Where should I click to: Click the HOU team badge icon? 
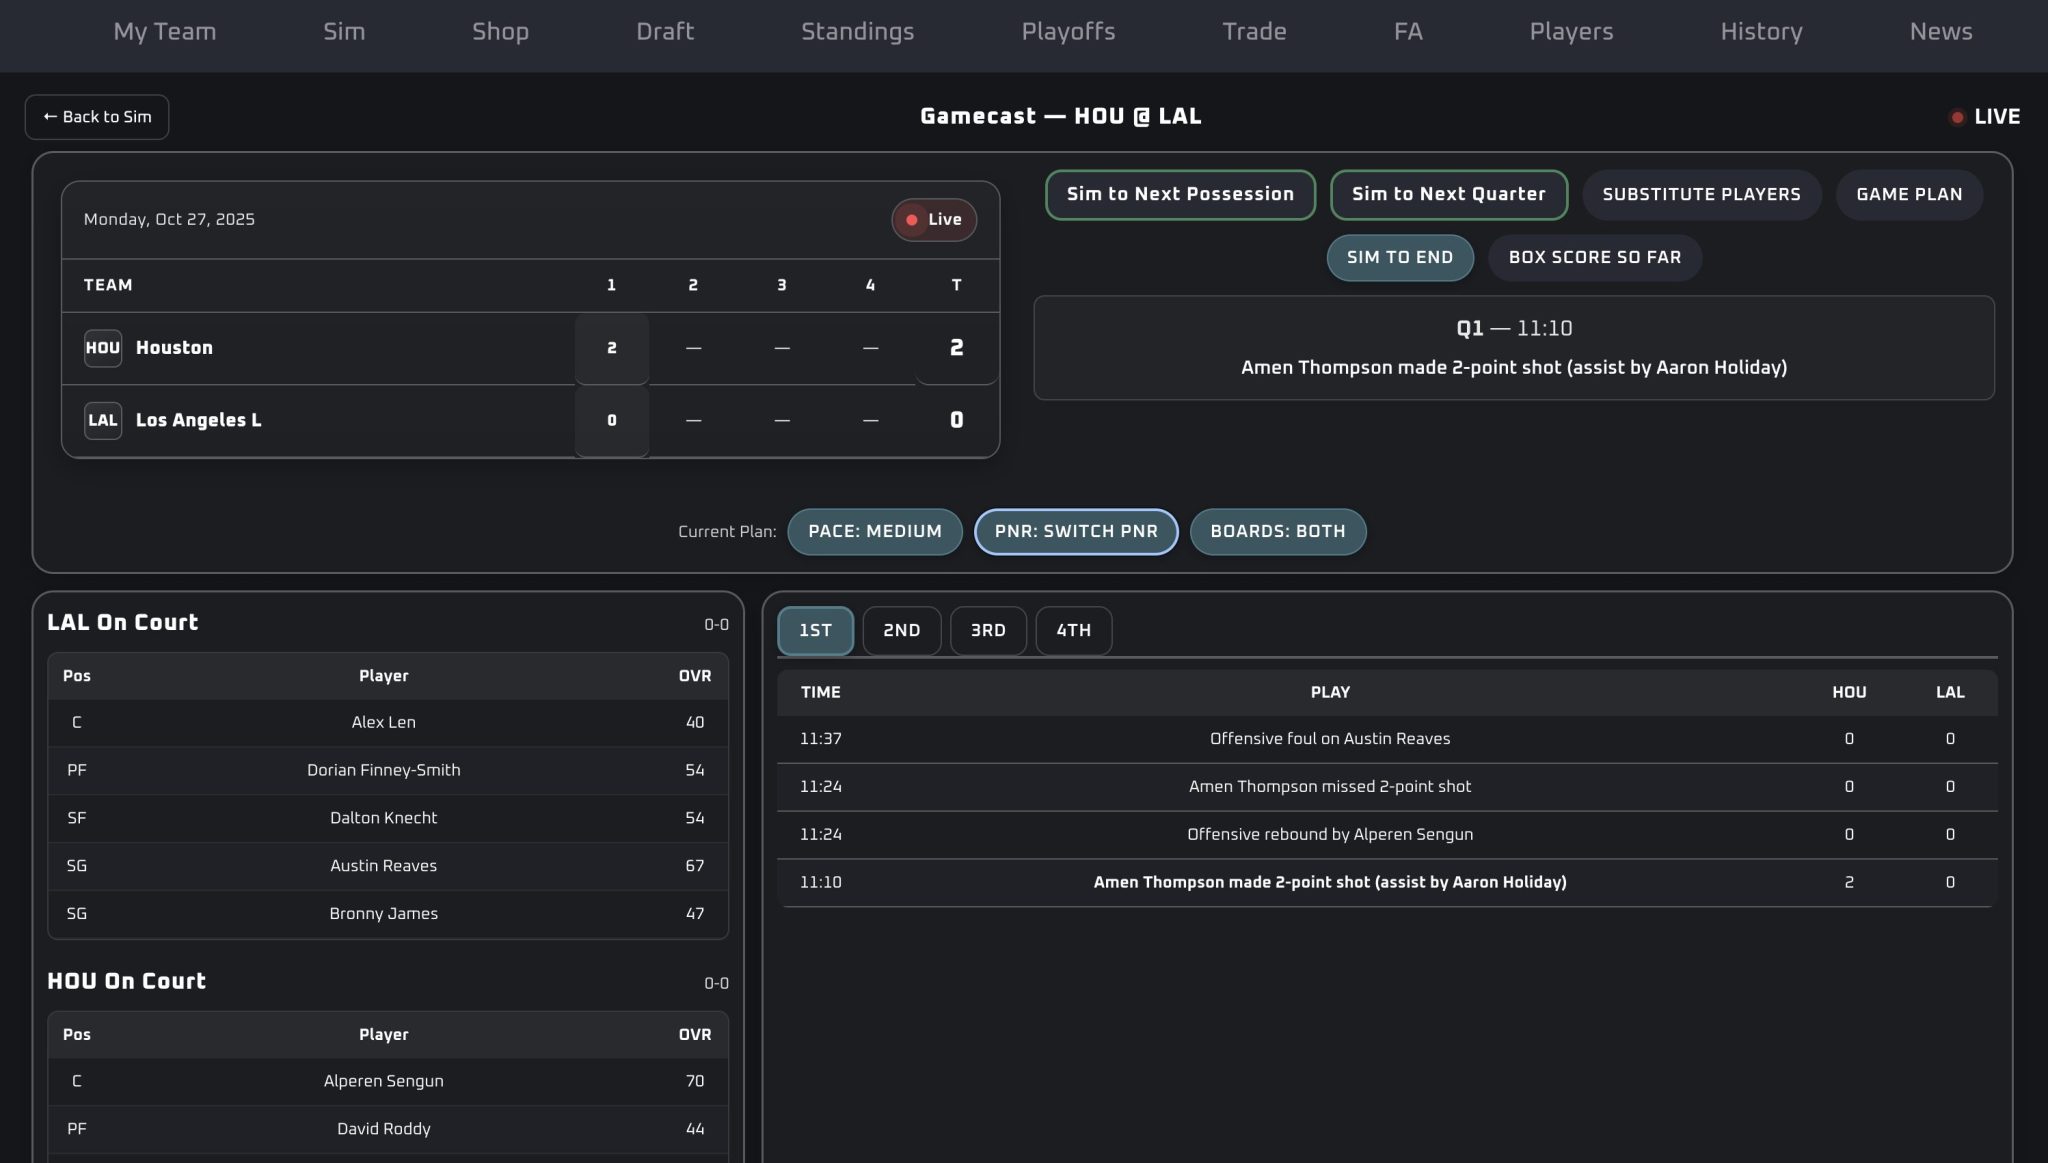click(102, 348)
